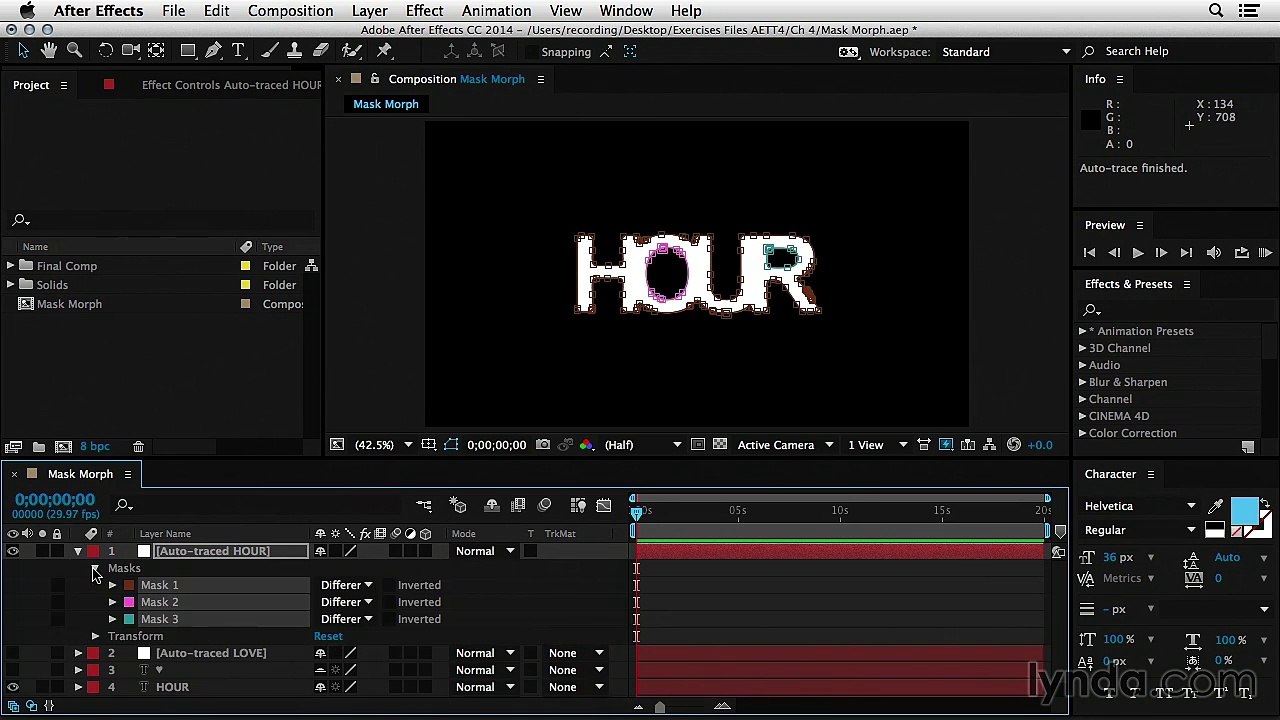Open the Workspace dropdown
Viewport: 1280px width, 720px height.
click(x=1005, y=52)
